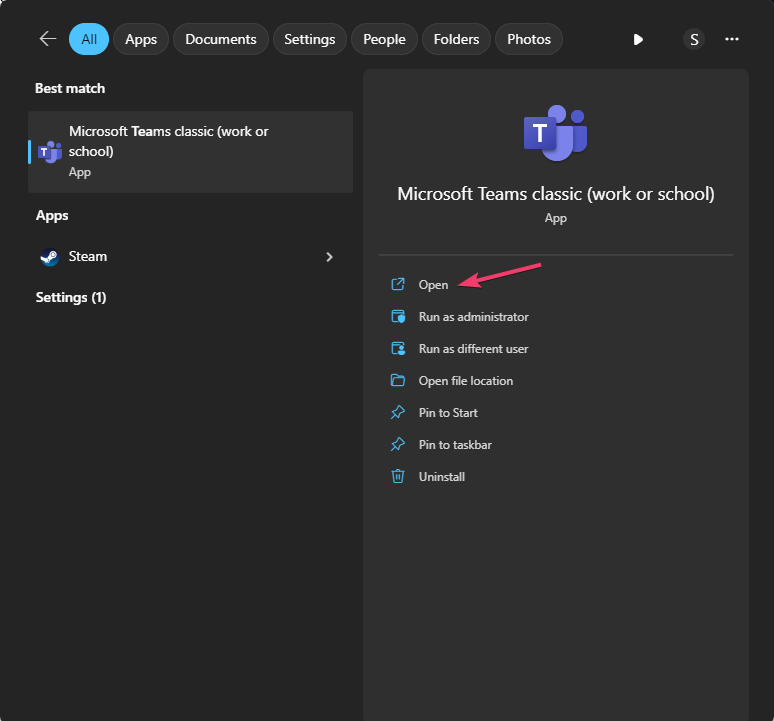774x721 pixels.
Task: Open the three-dot more options menu
Action: pos(732,39)
